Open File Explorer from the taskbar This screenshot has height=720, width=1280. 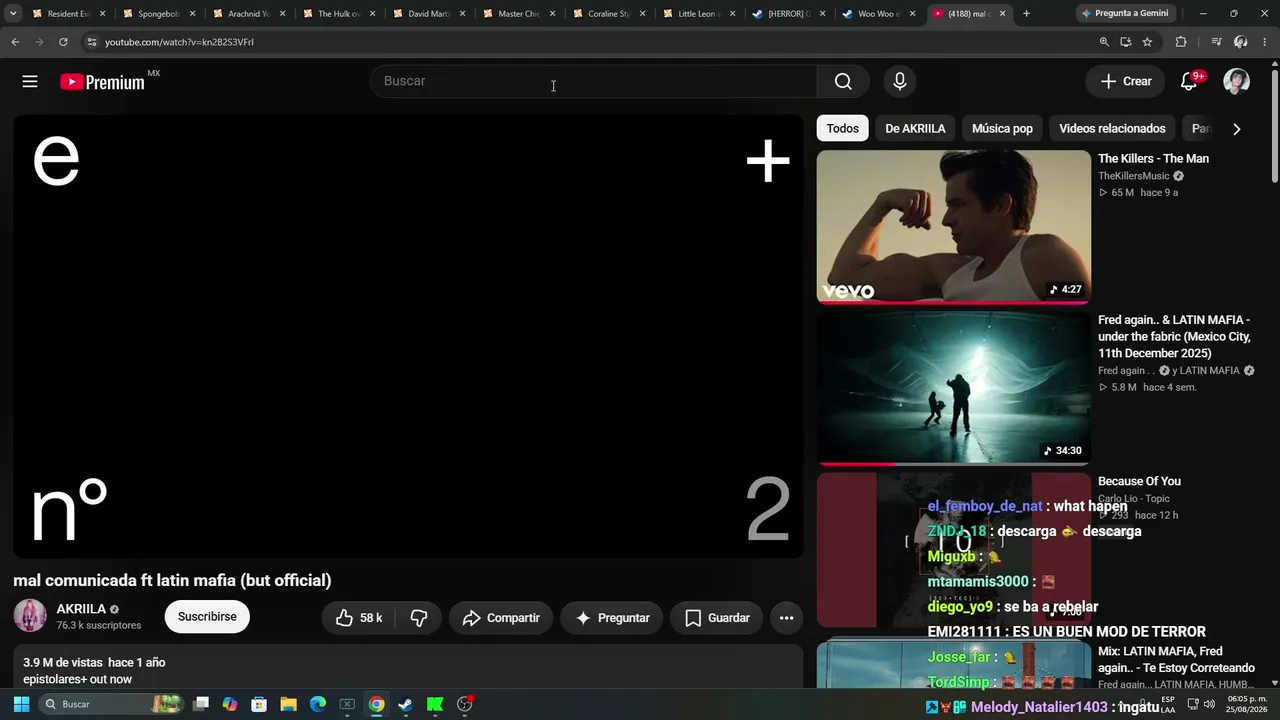(288, 704)
